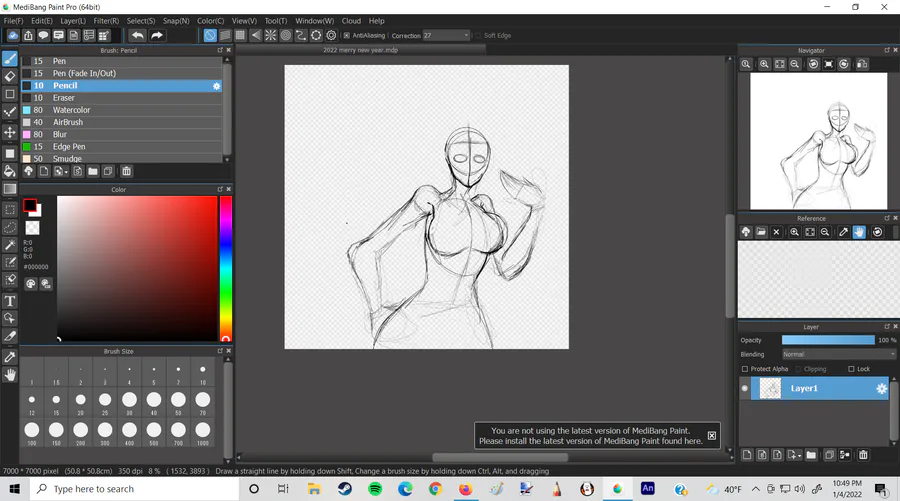
Task: Select the Hand pan tool
Action: pos(10,375)
